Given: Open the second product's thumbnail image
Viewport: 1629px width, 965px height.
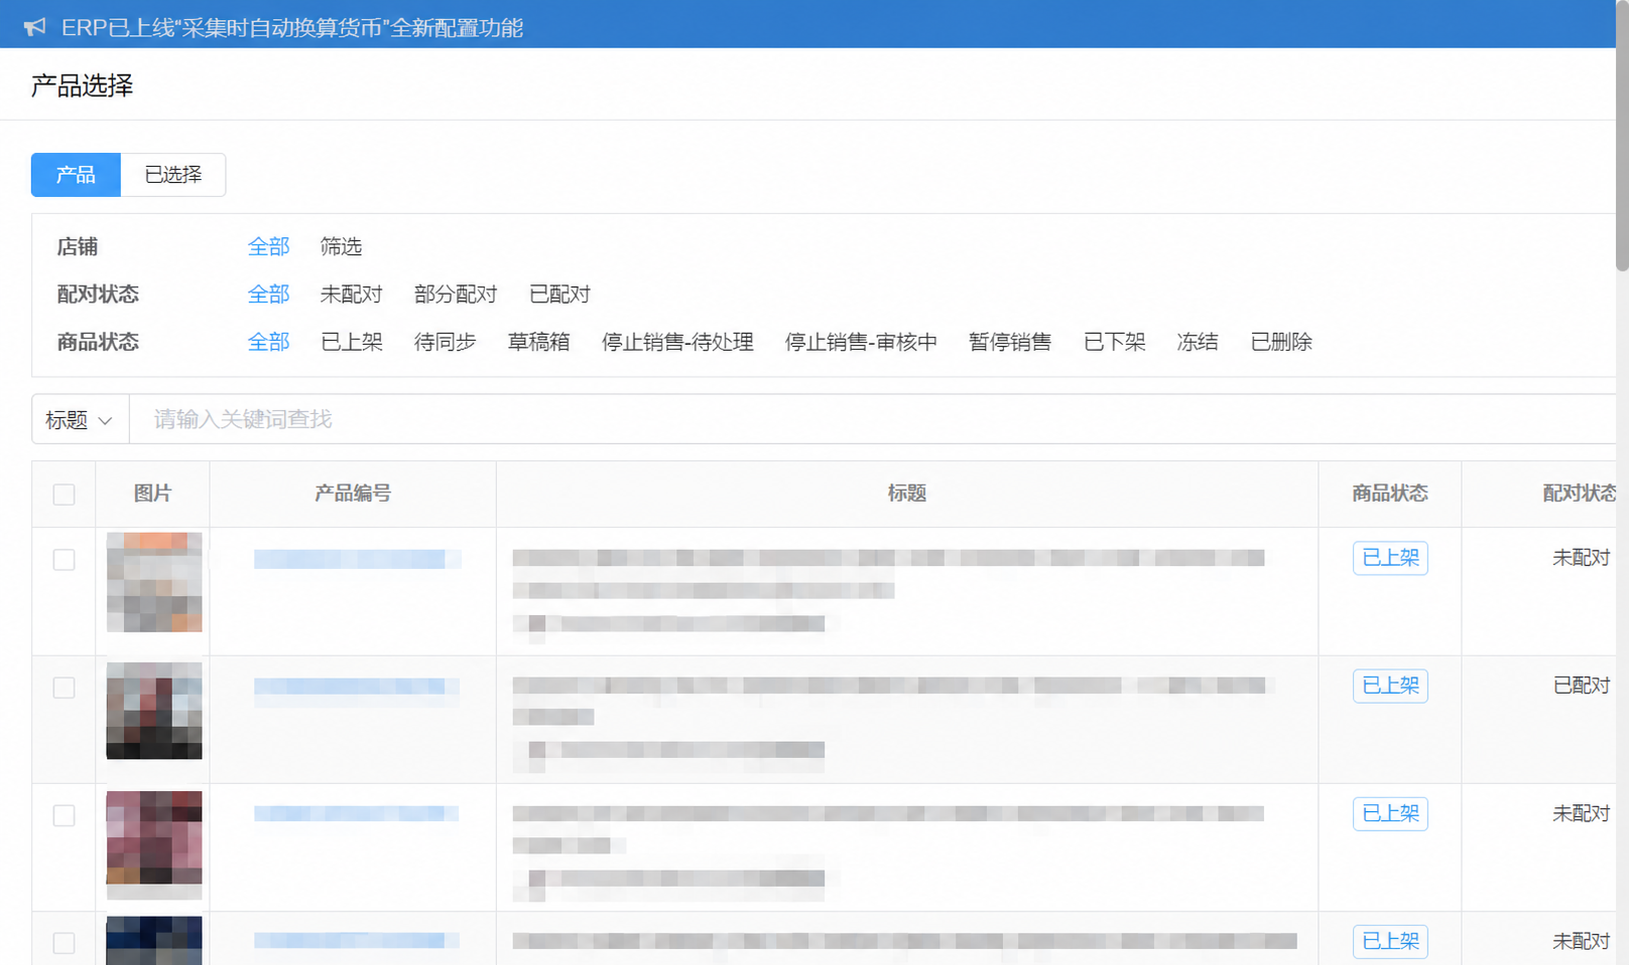Looking at the screenshot, I should [x=154, y=710].
